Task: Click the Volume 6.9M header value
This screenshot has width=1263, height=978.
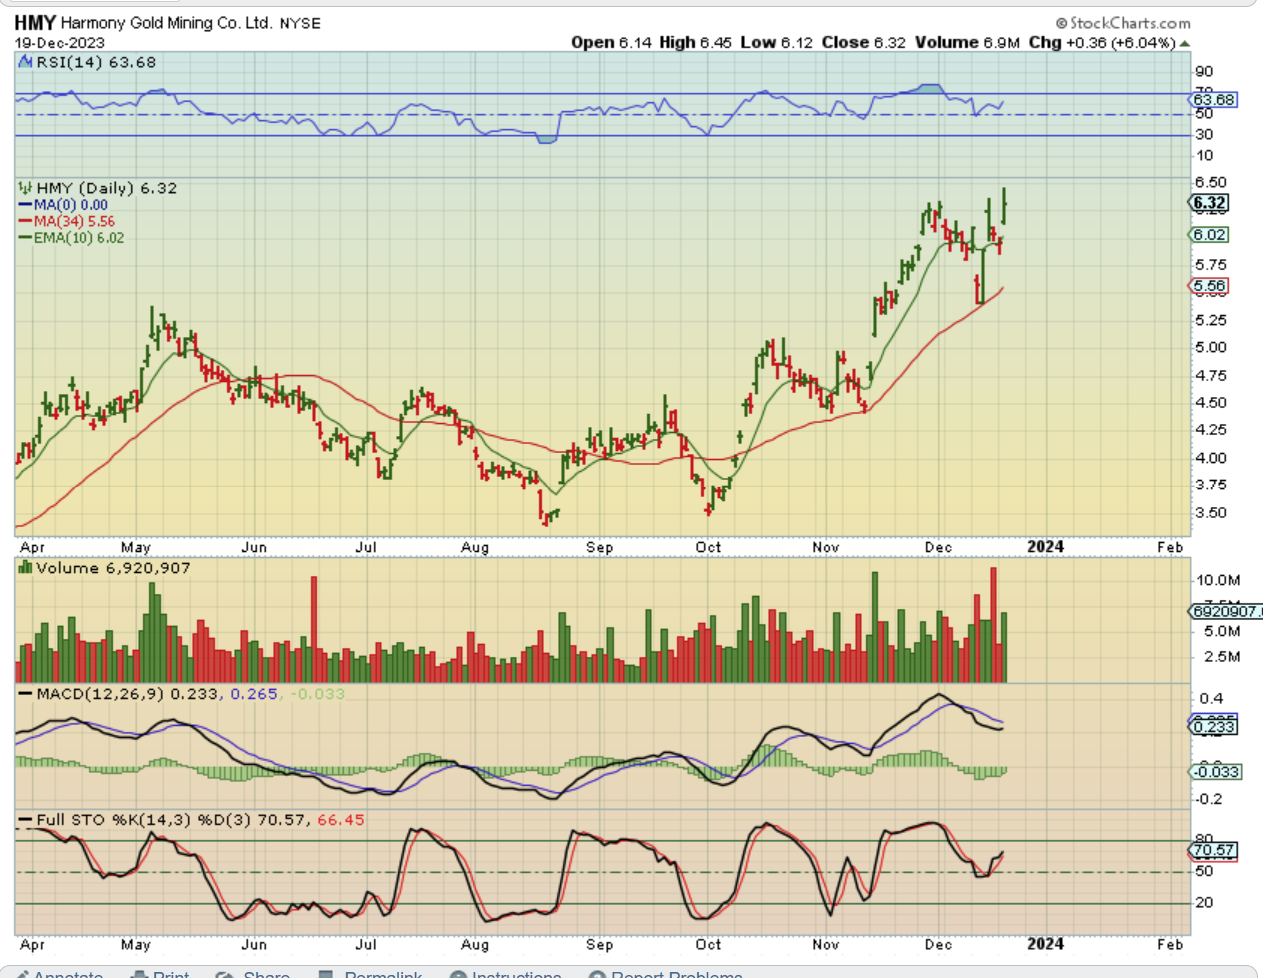Action: coord(967,42)
